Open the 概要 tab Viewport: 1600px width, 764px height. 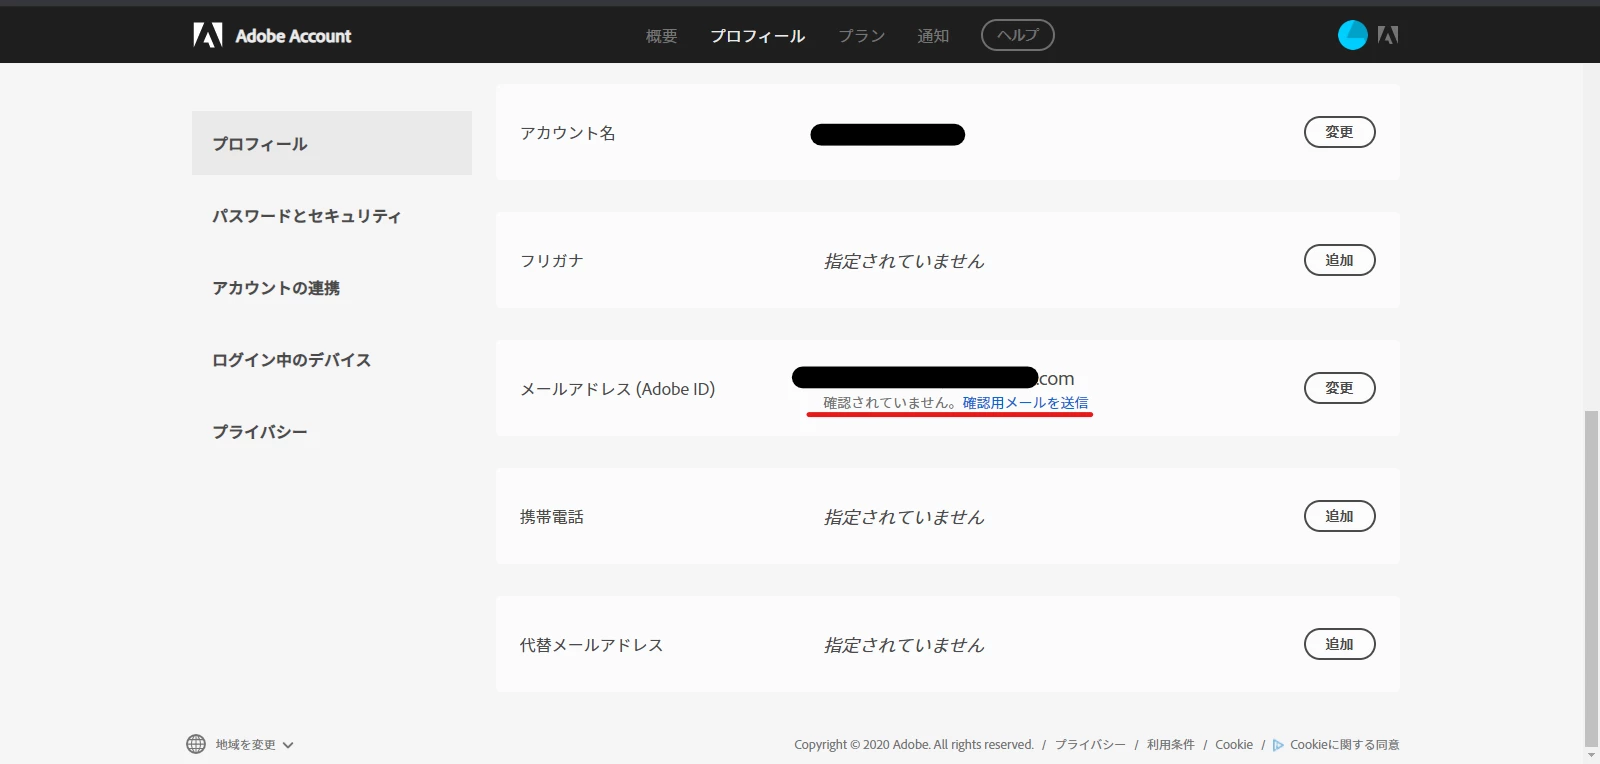tap(661, 36)
